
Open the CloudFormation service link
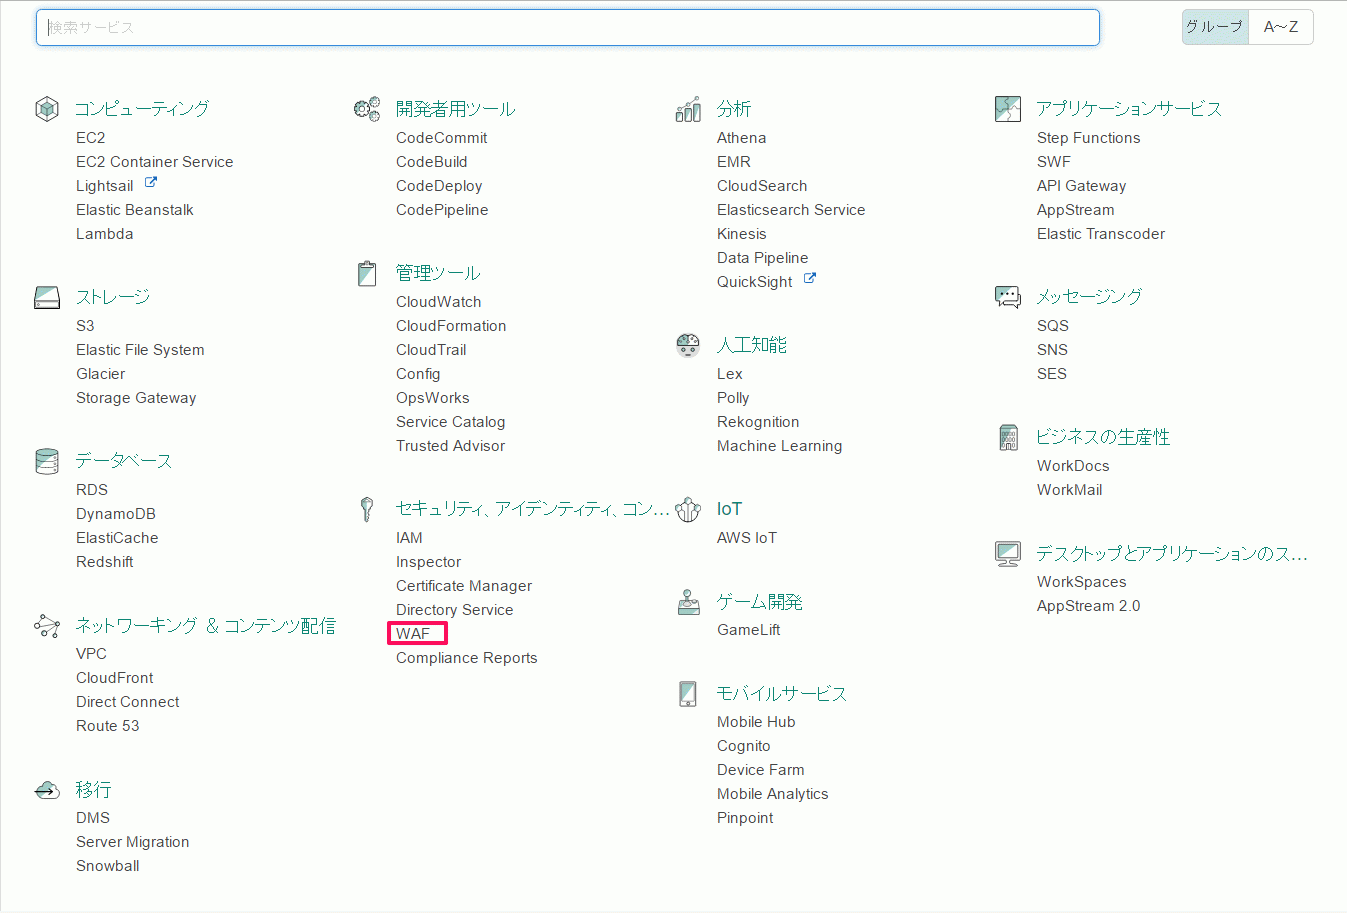(451, 326)
